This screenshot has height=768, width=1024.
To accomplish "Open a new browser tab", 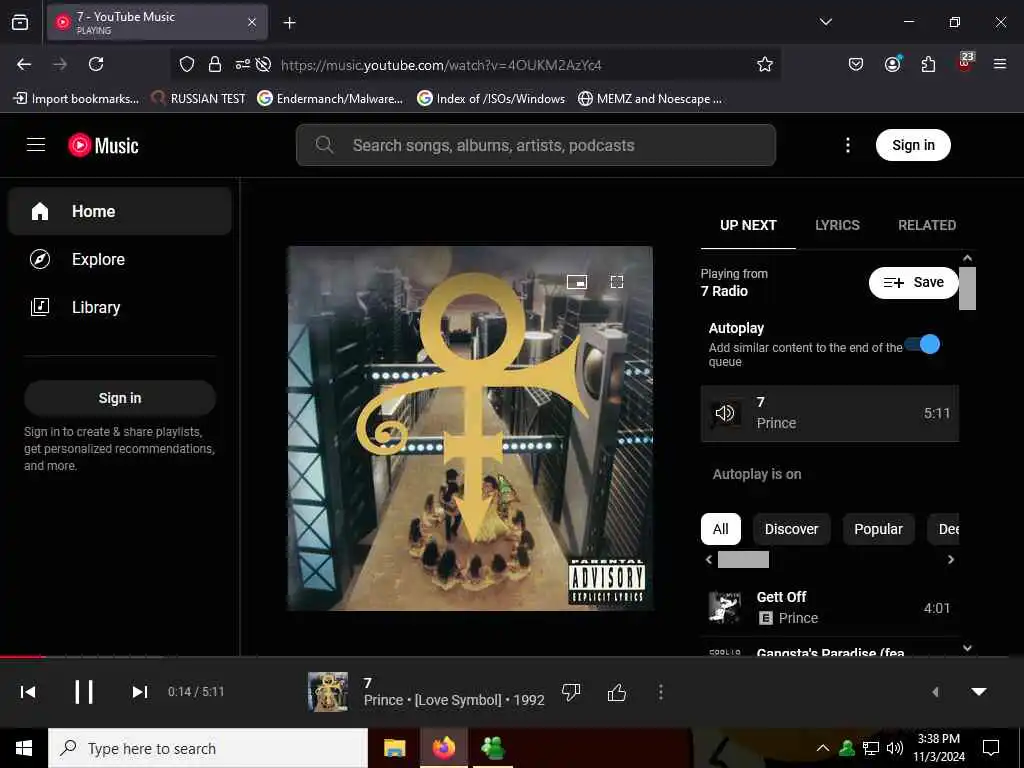I will (289, 23).
